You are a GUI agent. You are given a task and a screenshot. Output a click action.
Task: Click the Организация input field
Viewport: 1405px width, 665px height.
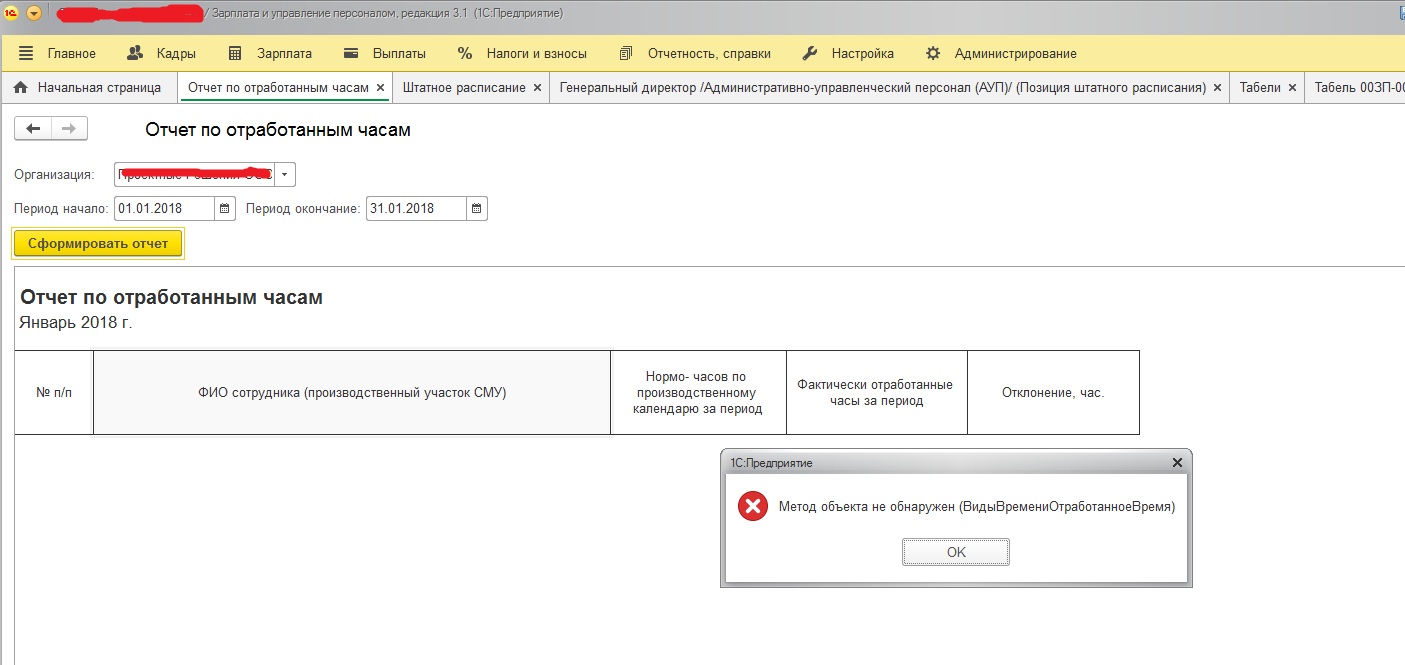point(194,174)
